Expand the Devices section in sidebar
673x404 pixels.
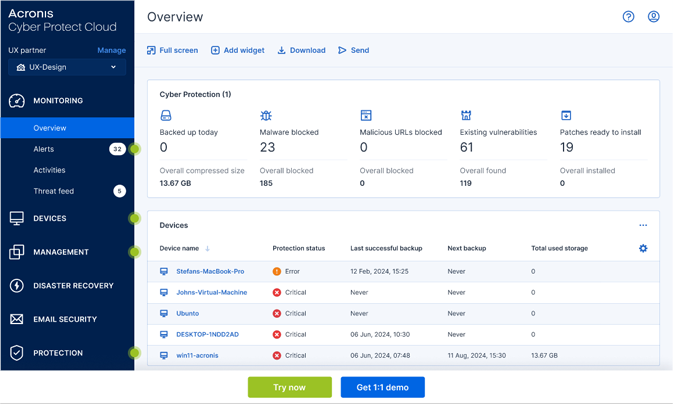[50, 218]
